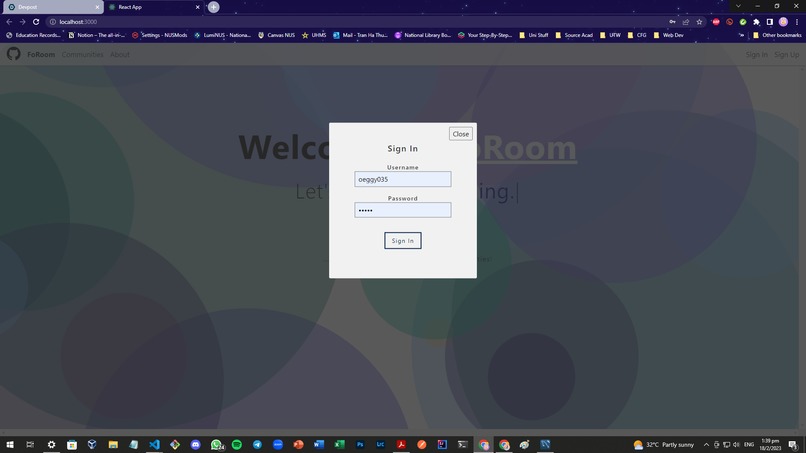
Task: Open the Notion bookmark
Action: (97, 35)
